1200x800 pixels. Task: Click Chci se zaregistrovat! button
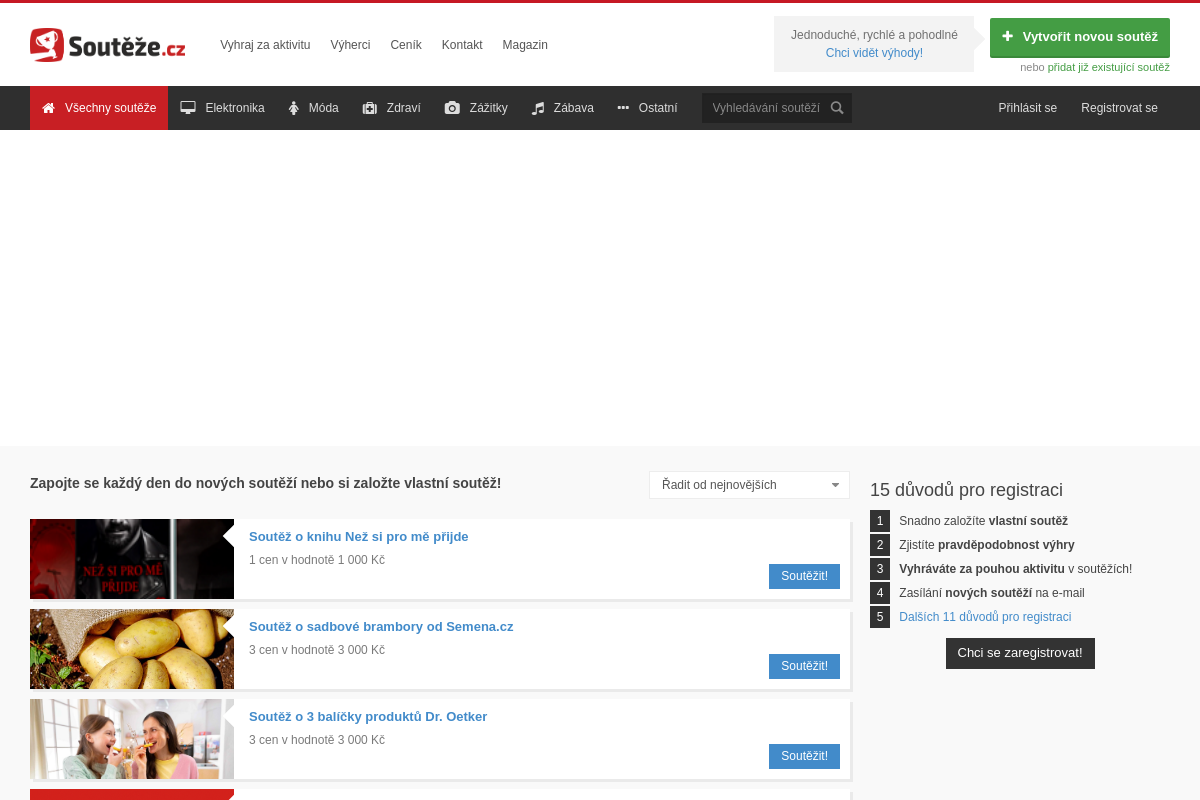(1020, 653)
